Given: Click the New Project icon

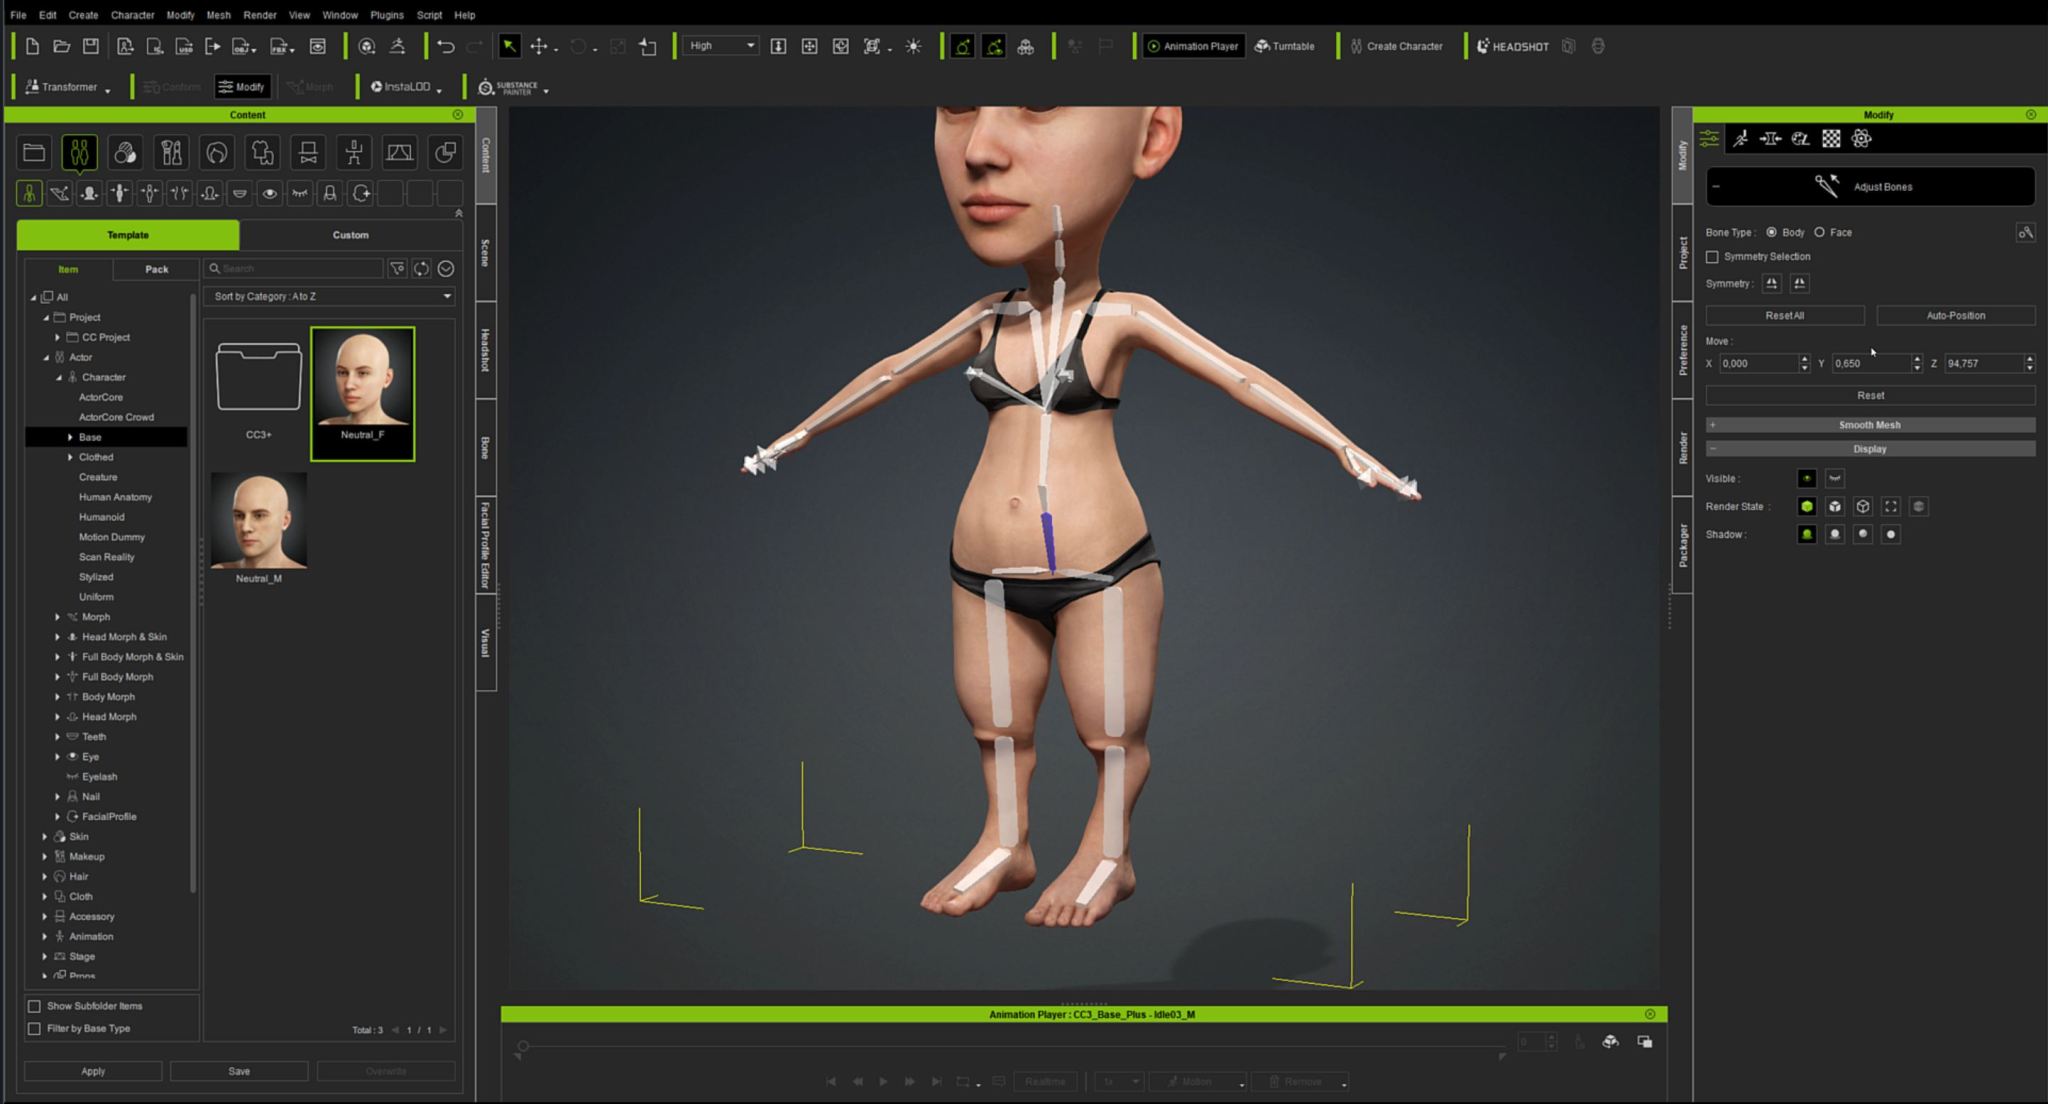Looking at the screenshot, I should [32, 46].
